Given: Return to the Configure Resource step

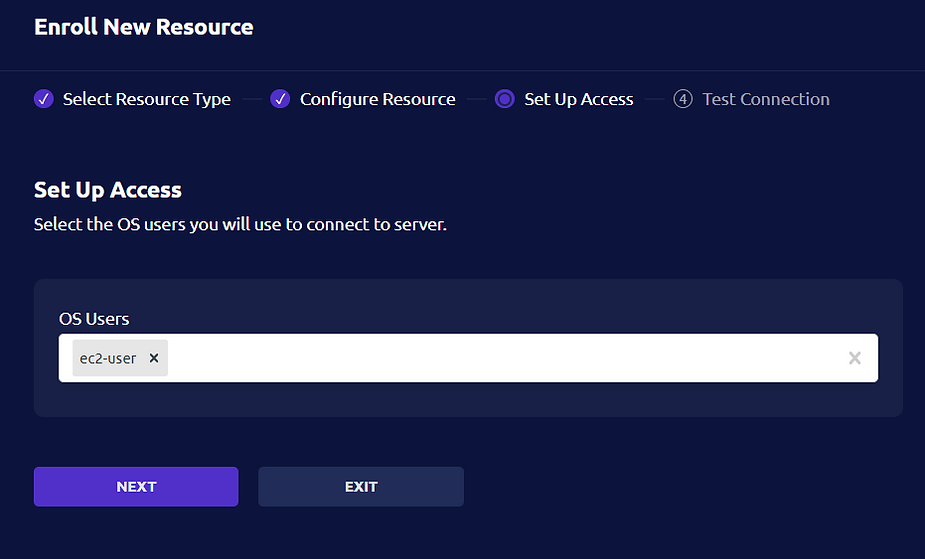Looking at the screenshot, I should tap(378, 99).
